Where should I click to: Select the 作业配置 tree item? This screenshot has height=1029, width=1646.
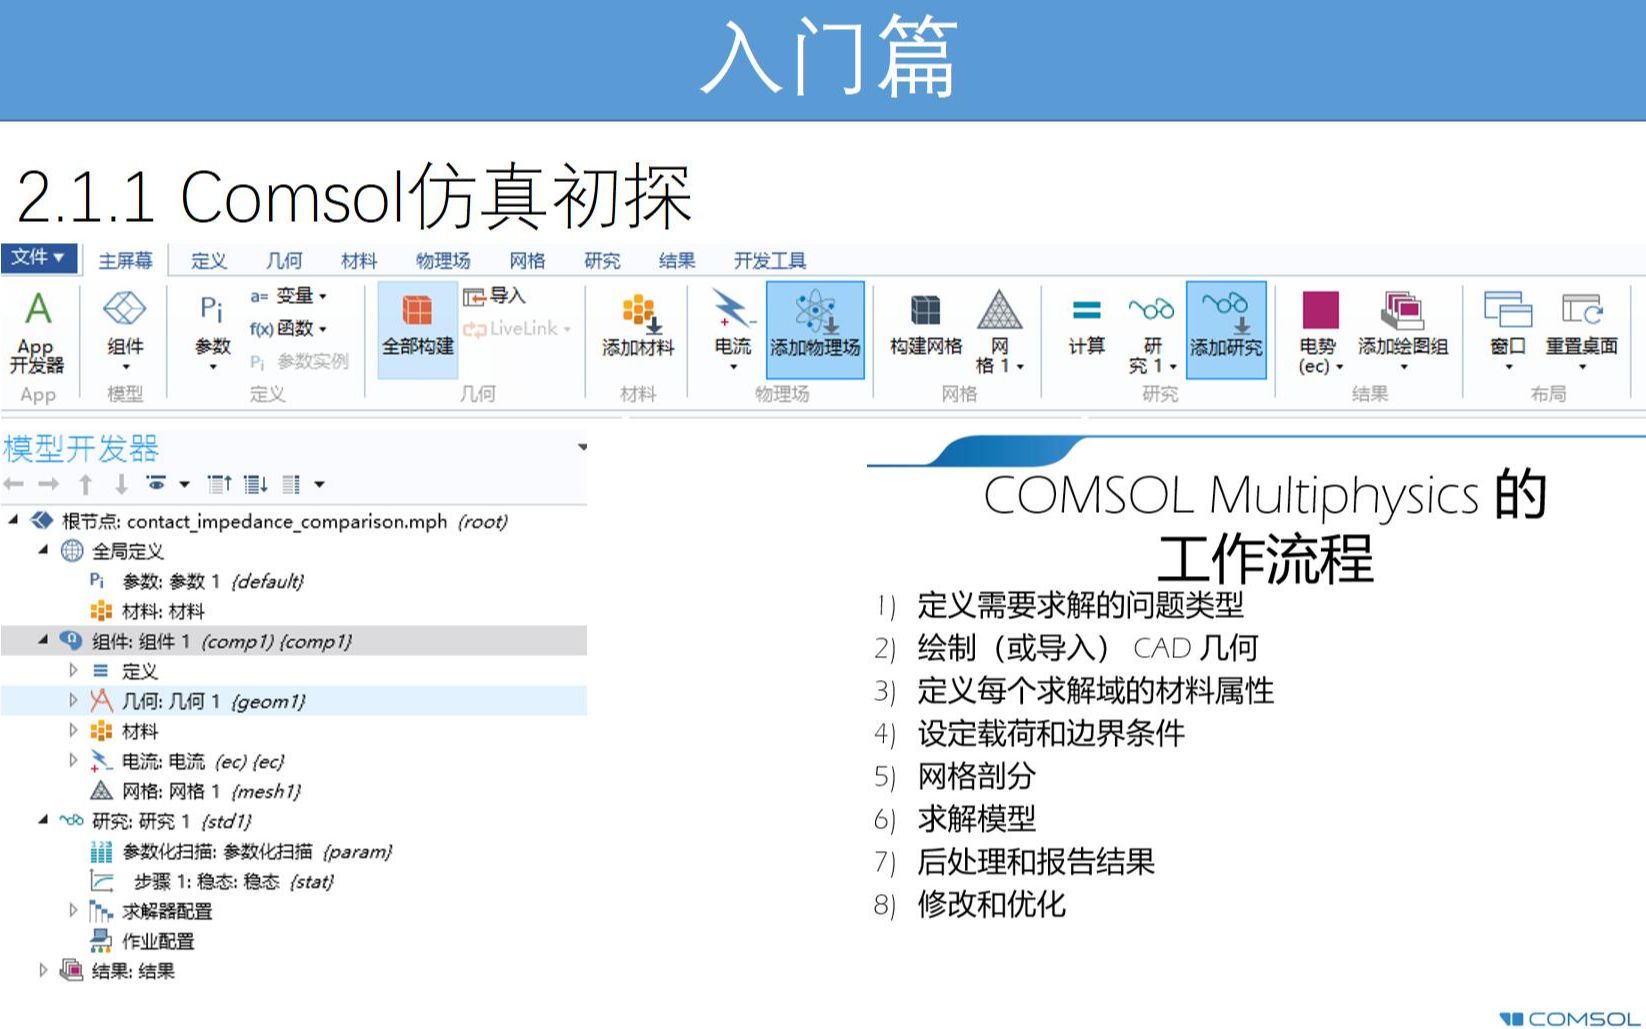point(141,941)
